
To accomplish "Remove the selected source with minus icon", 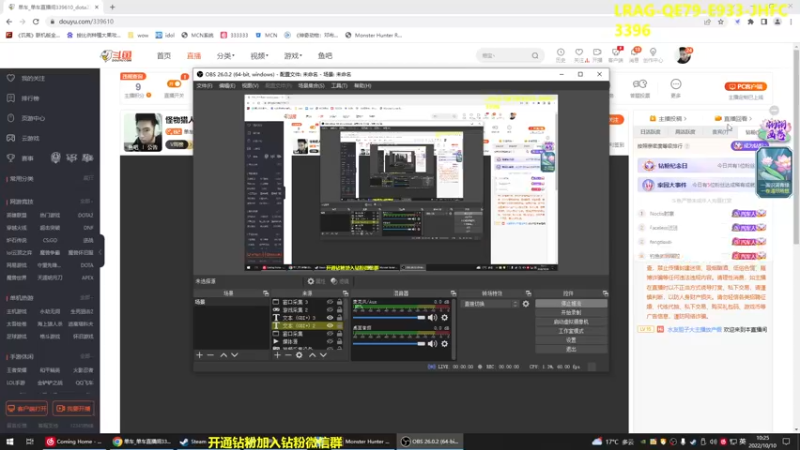I will (288, 355).
